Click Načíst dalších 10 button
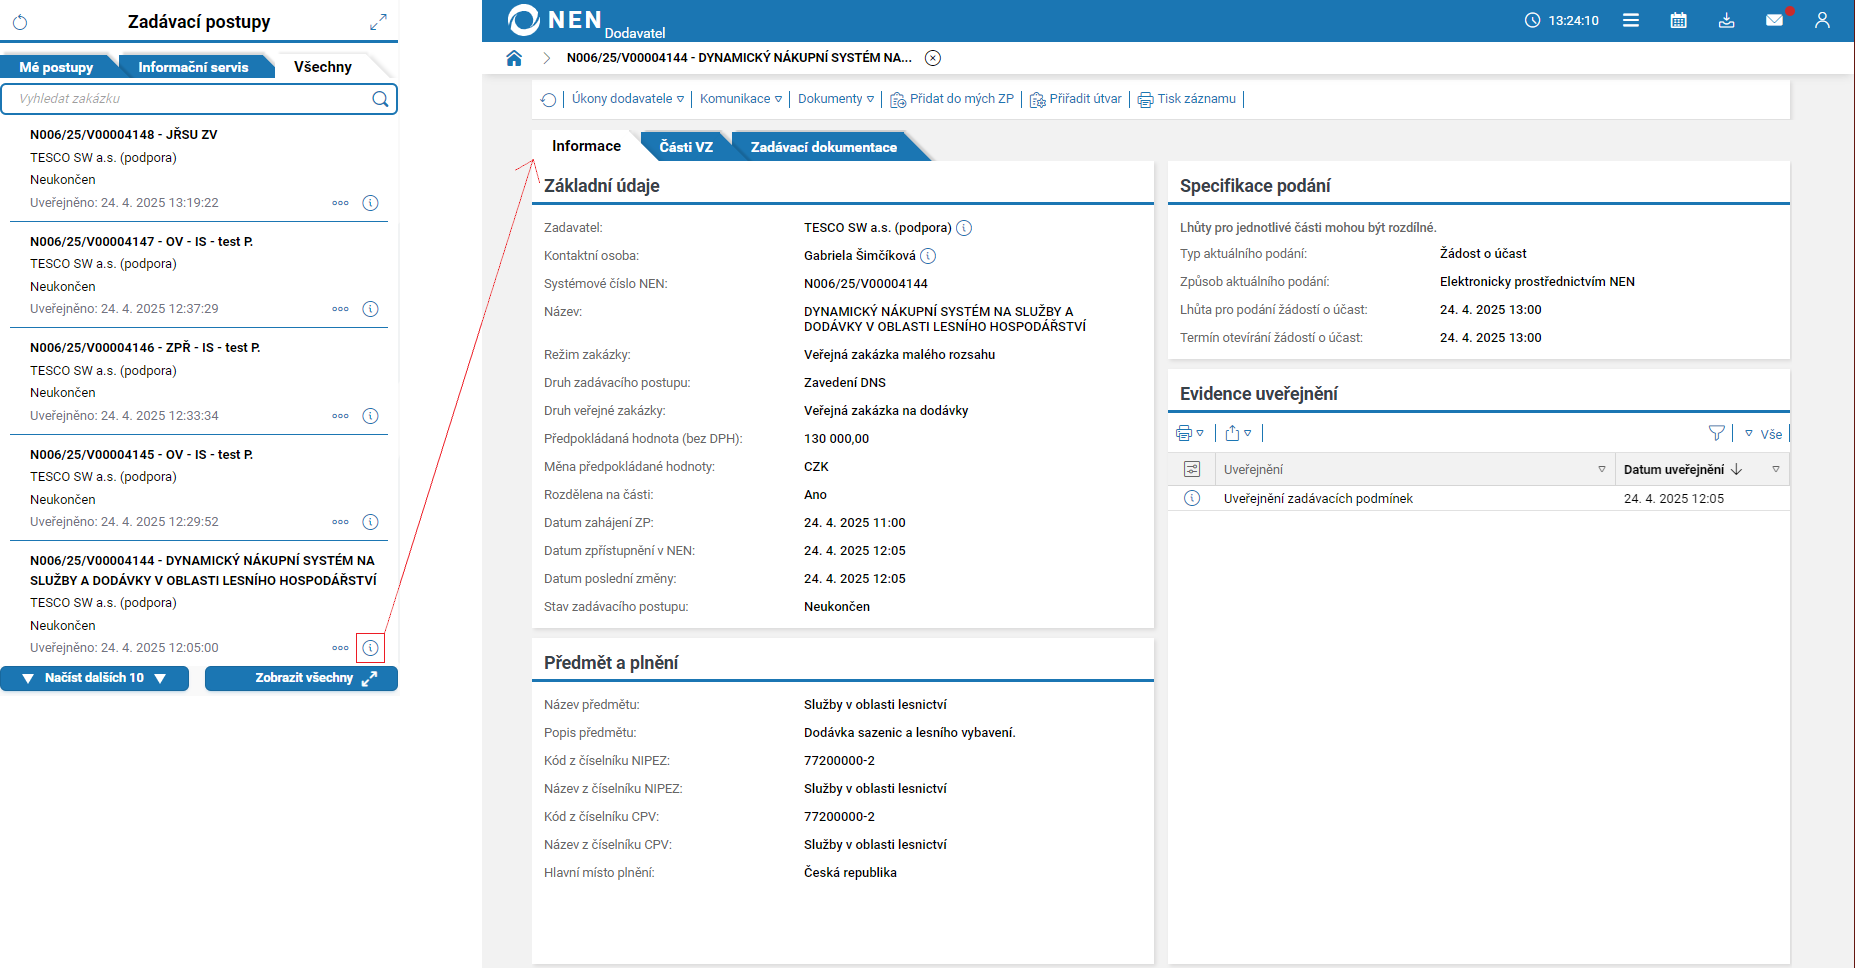The width and height of the screenshot is (1855, 968). [95, 678]
